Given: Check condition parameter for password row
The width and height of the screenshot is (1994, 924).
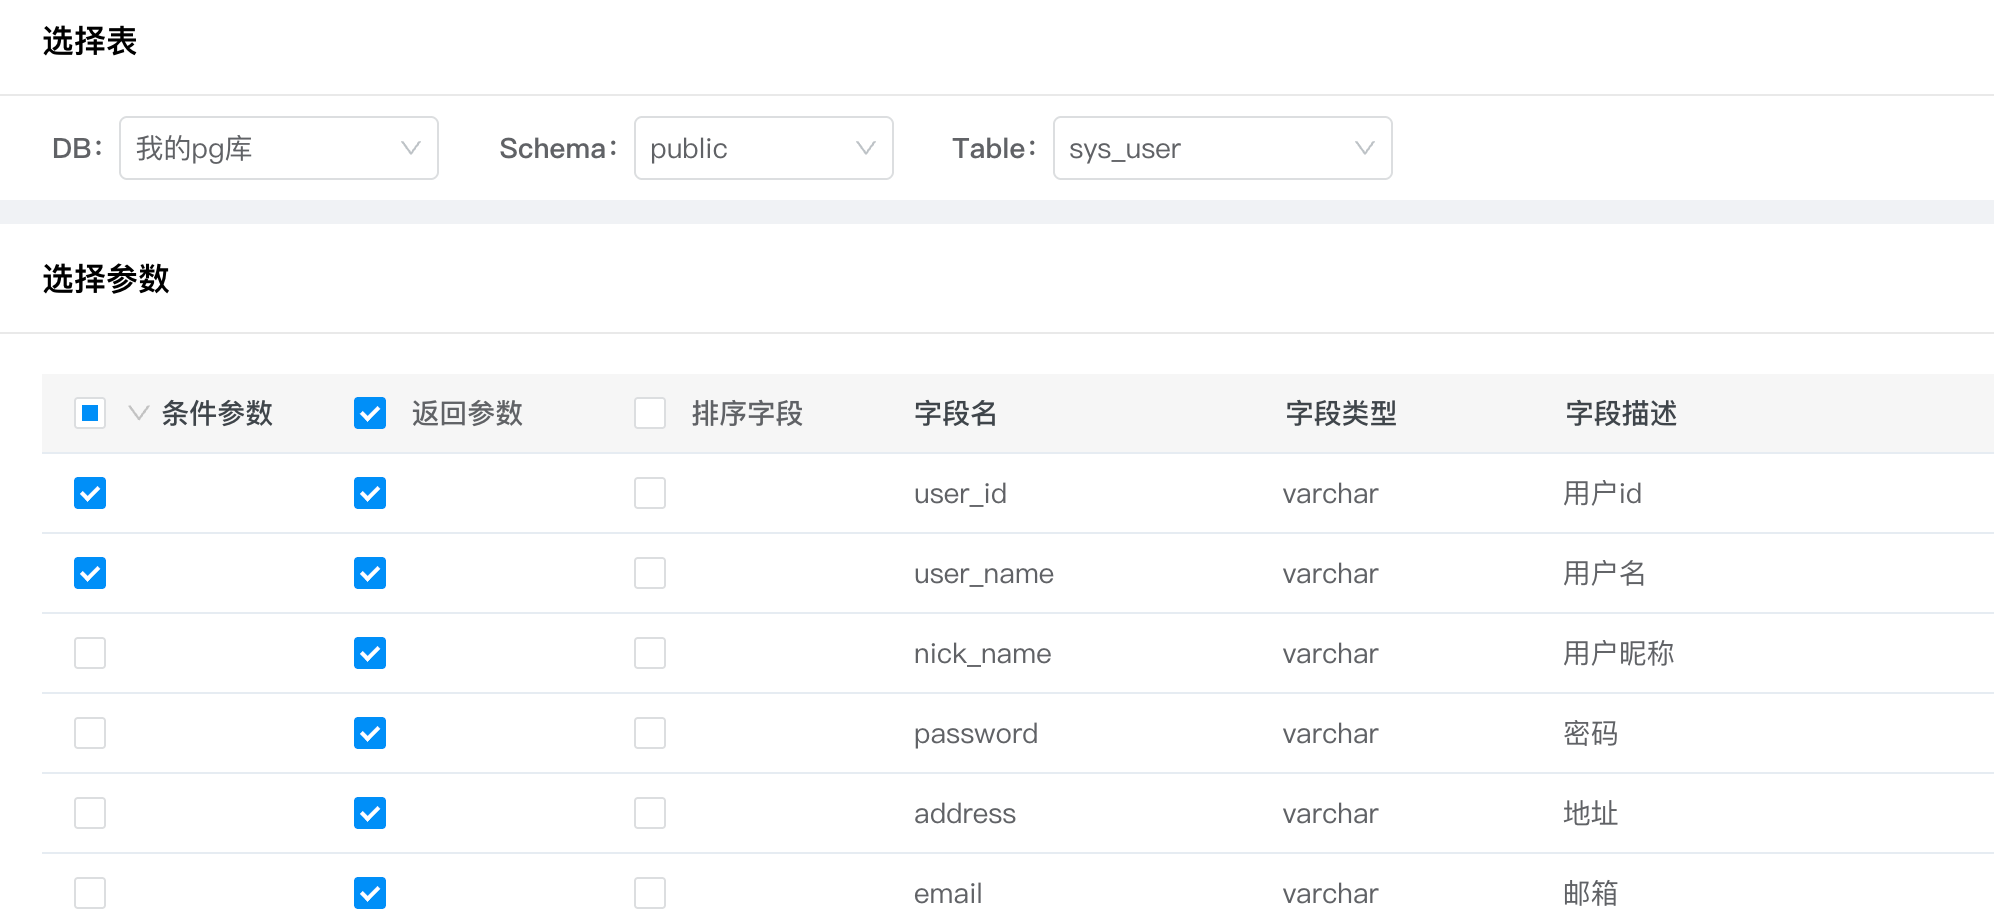Looking at the screenshot, I should point(90,733).
